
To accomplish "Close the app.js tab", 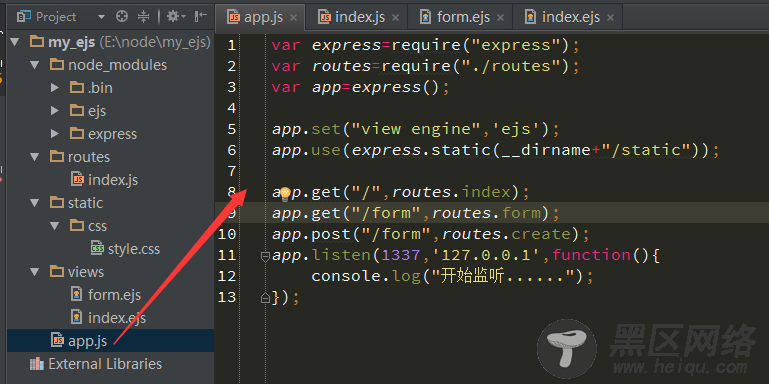I will pos(293,18).
